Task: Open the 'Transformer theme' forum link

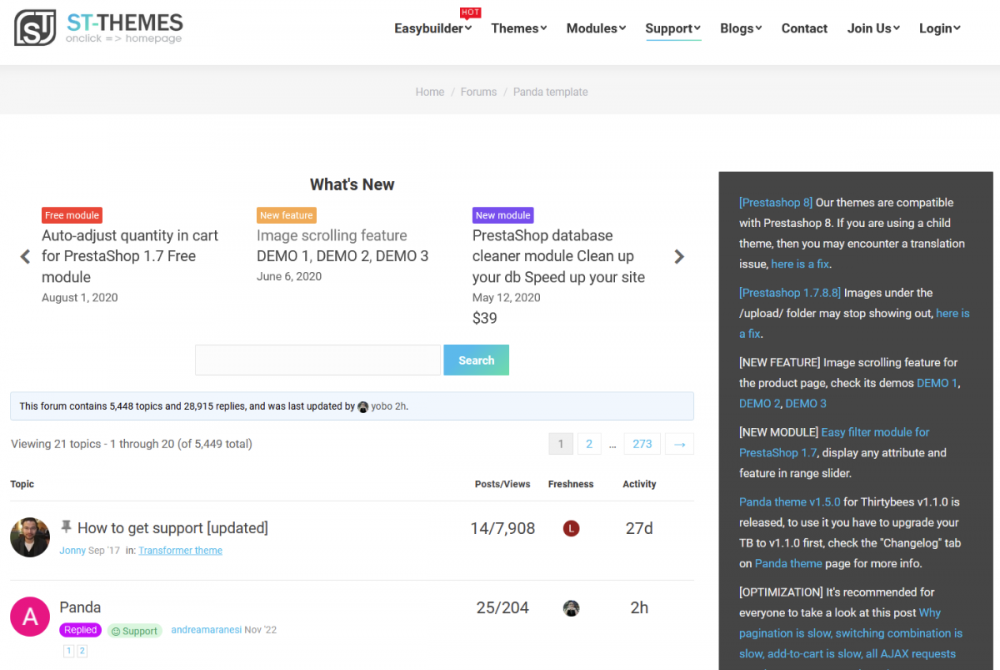Action: (180, 551)
